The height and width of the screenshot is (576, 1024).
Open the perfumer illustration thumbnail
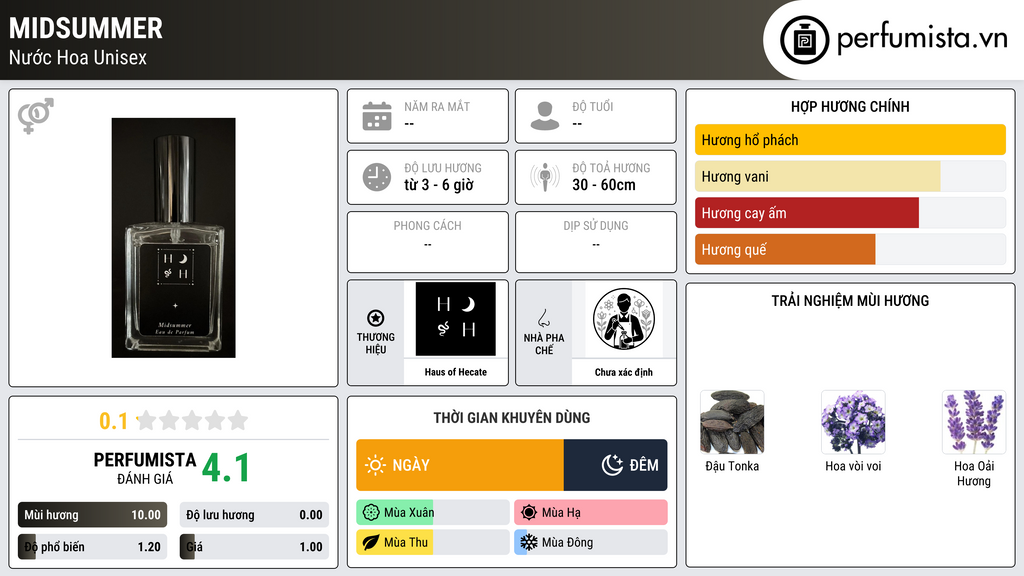coord(624,319)
